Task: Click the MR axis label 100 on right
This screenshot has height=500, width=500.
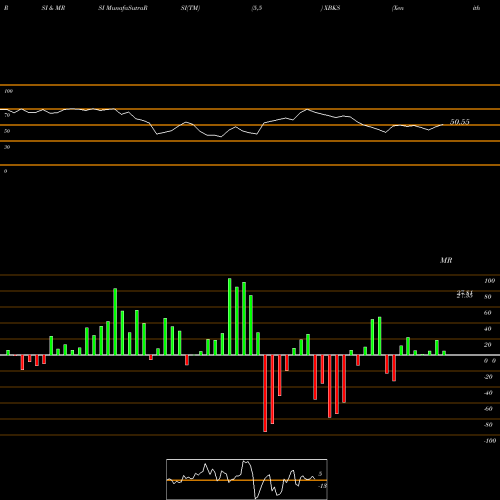Action: click(x=490, y=281)
